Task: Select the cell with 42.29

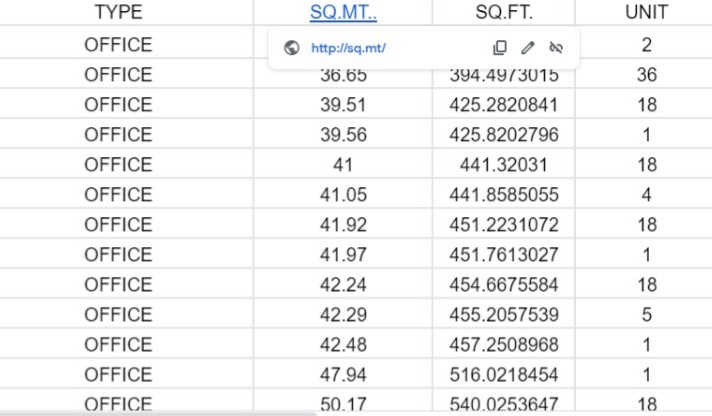Action: click(343, 314)
